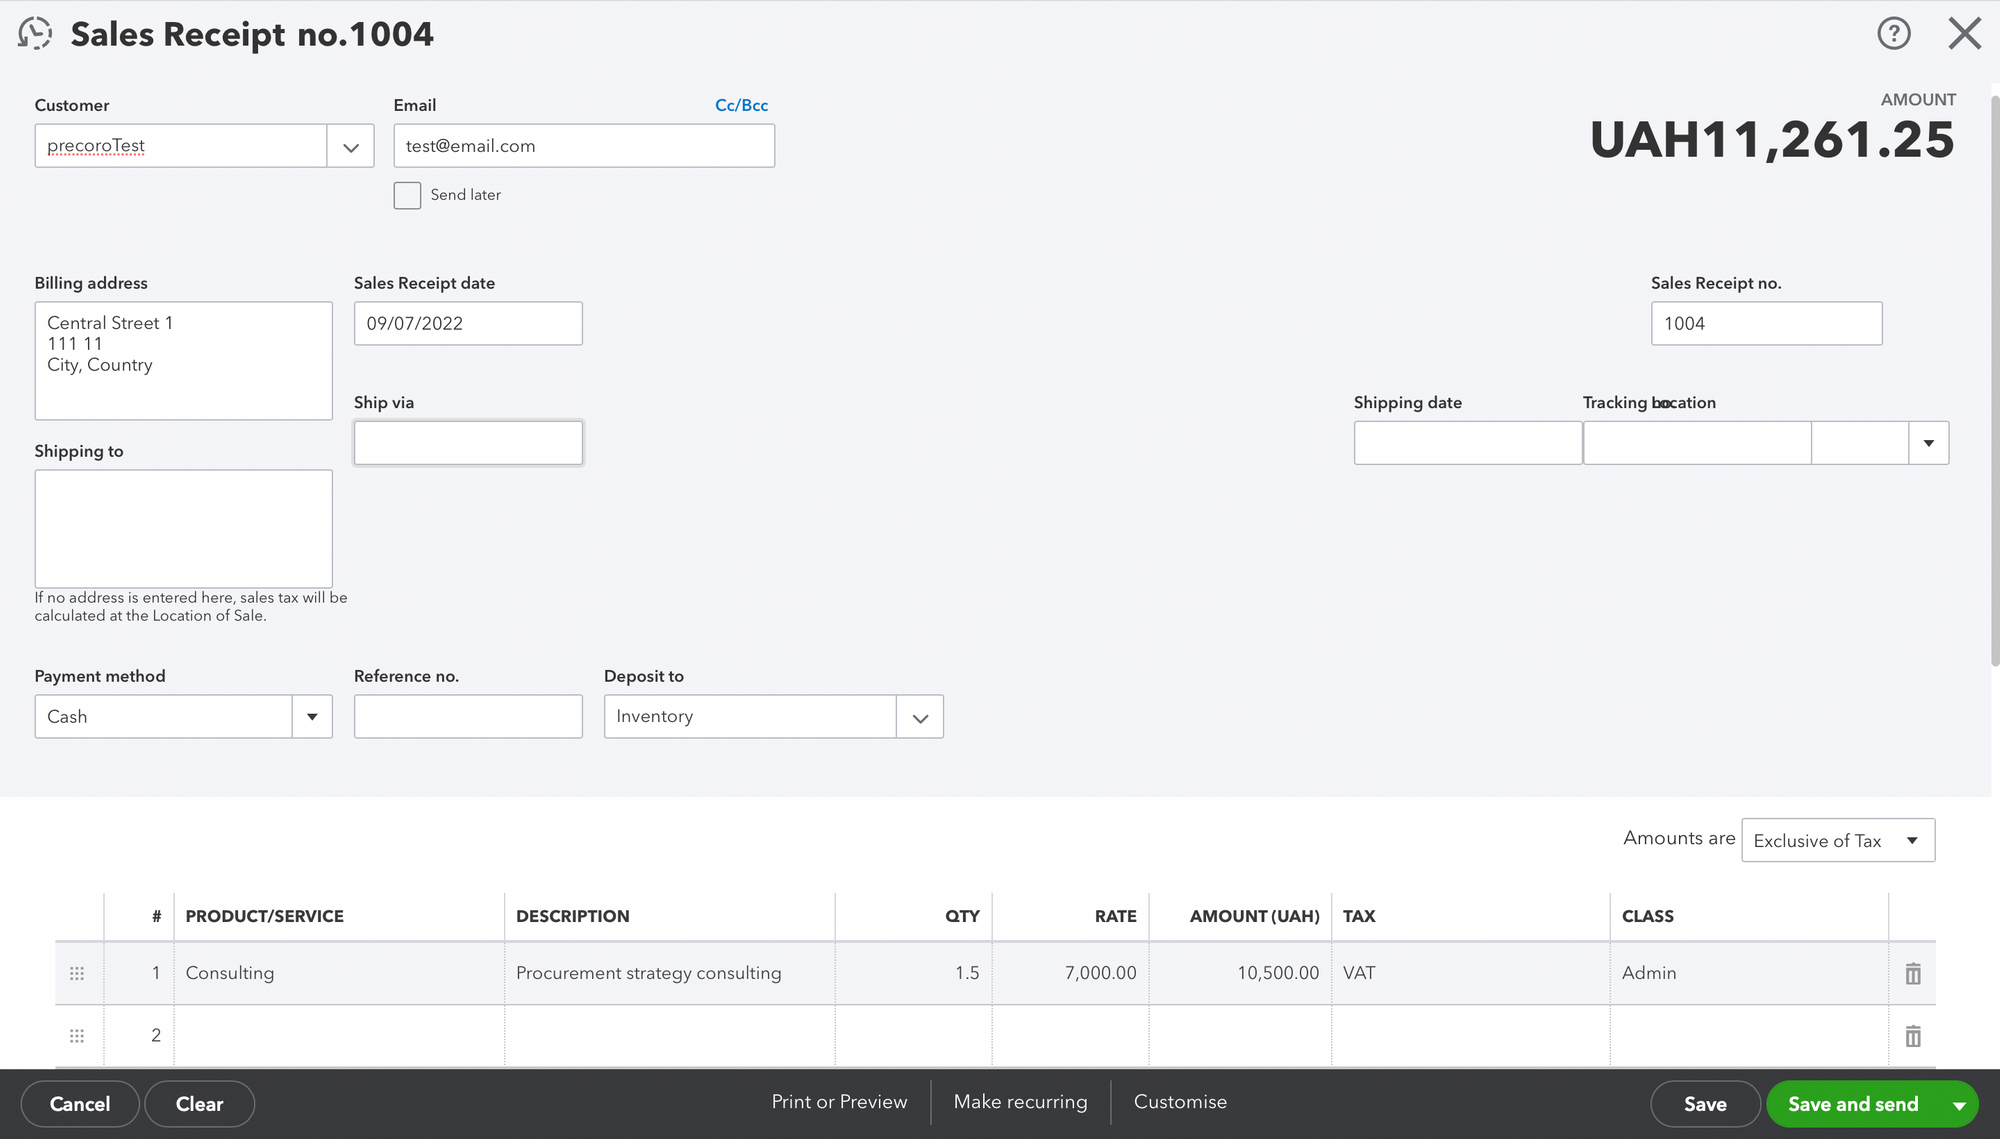Expand the Payment method dropdown
The image size is (2000, 1139).
pyautogui.click(x=312, y=716)
